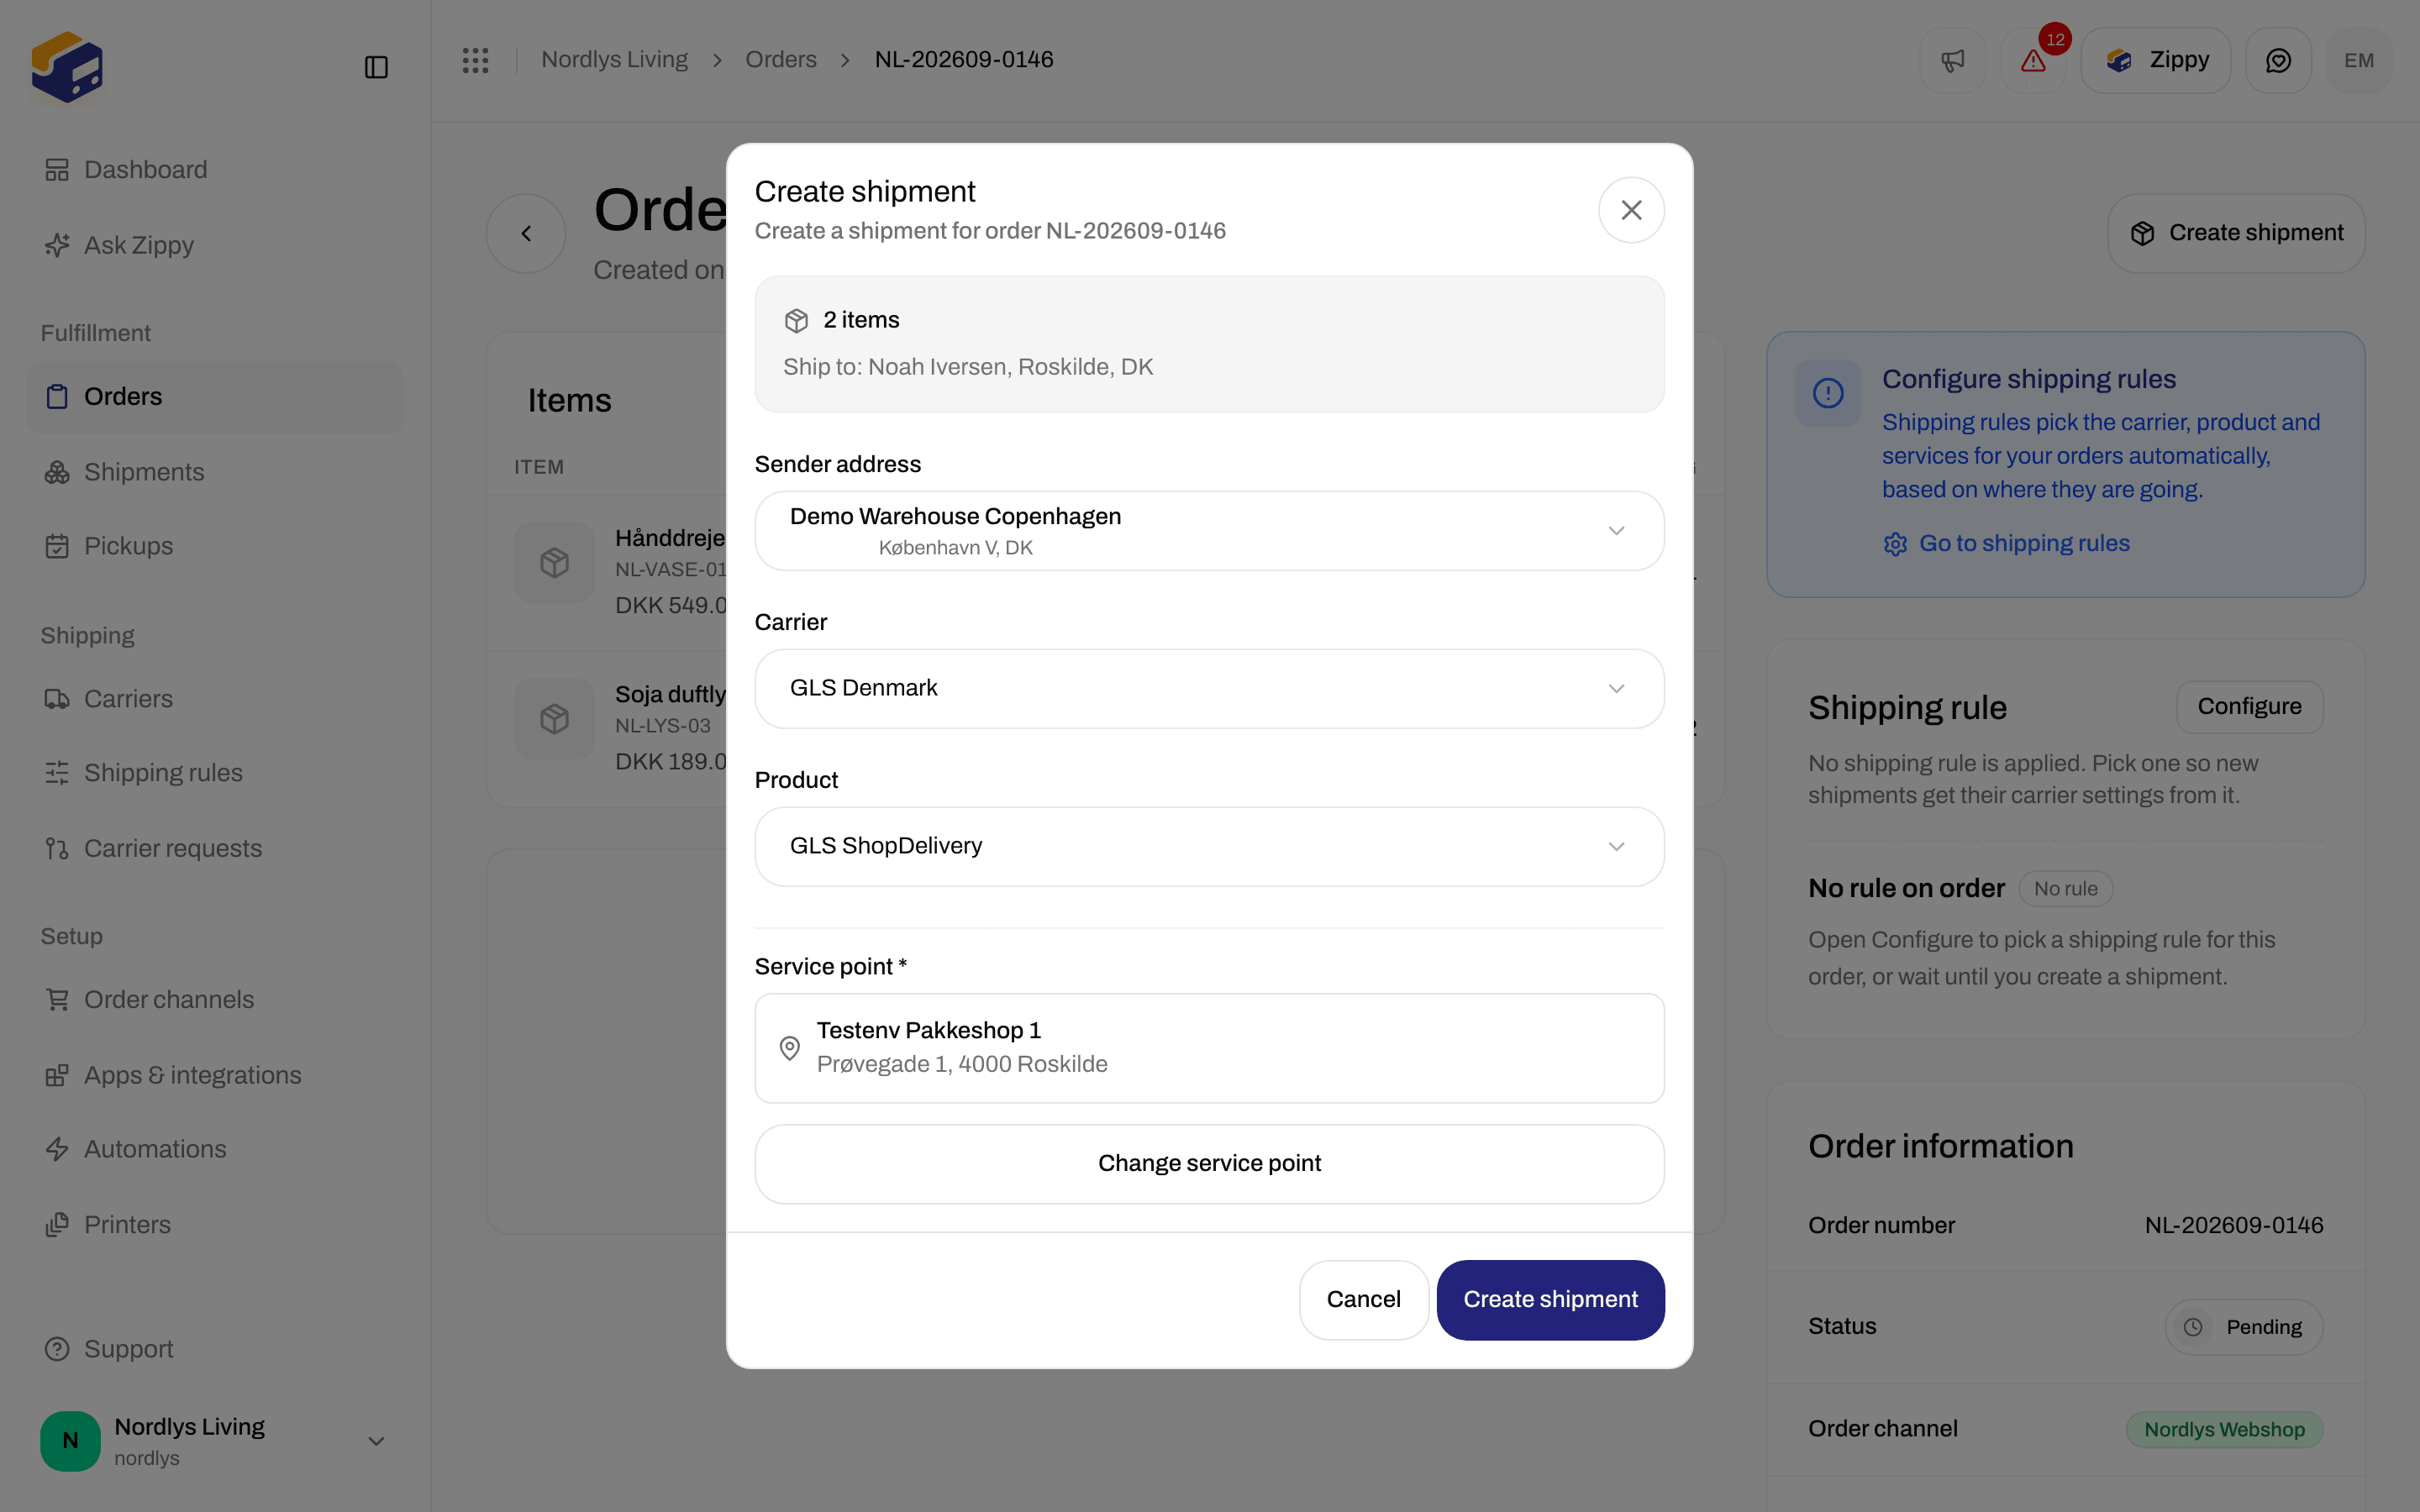Open Ask Zippy in the sidebar

(x=214, y=245)
